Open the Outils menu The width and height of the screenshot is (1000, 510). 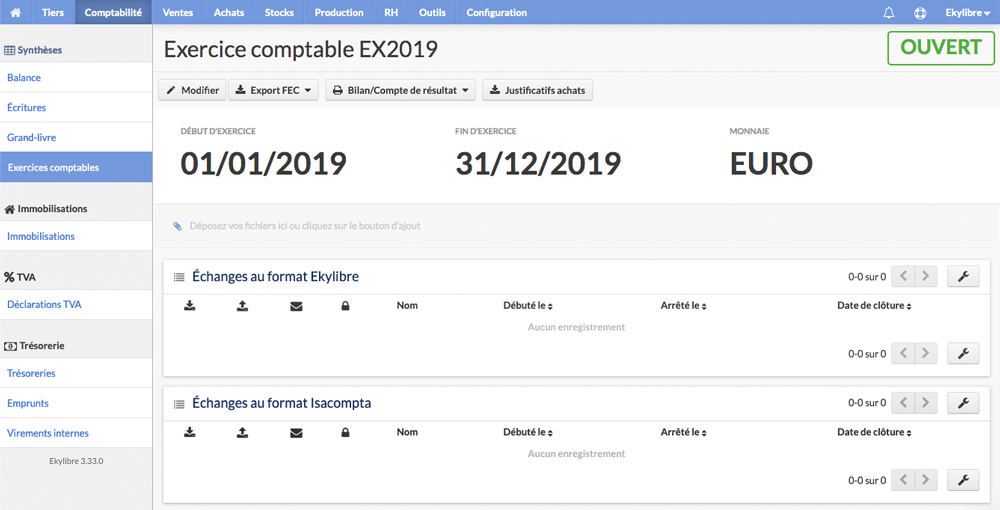click(x=432, y=12)
